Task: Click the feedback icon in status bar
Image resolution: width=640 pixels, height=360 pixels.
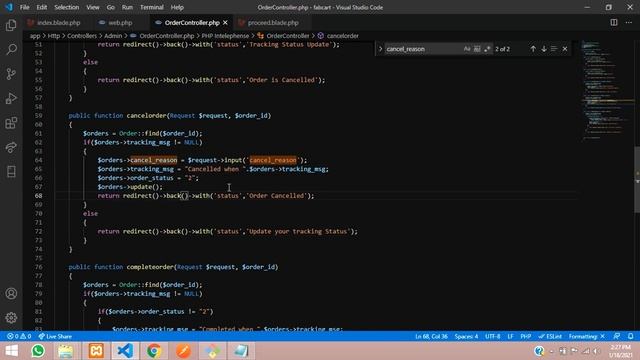Action: (617, 336)
